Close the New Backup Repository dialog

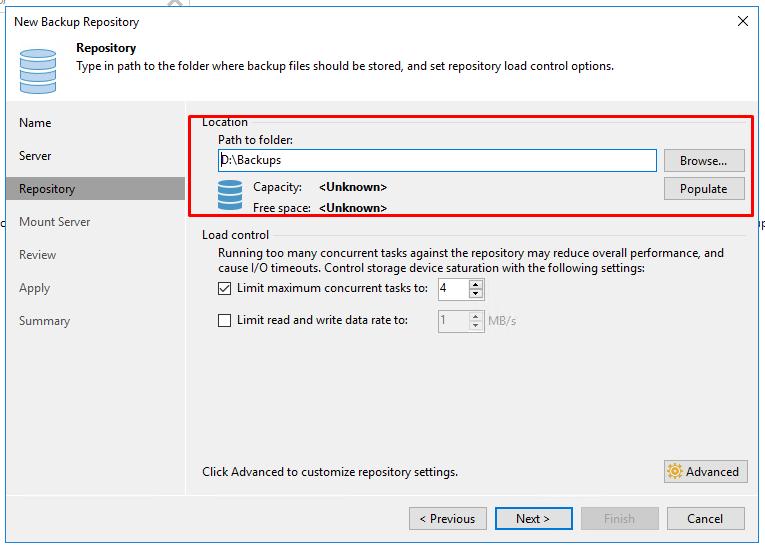point(743,21)
